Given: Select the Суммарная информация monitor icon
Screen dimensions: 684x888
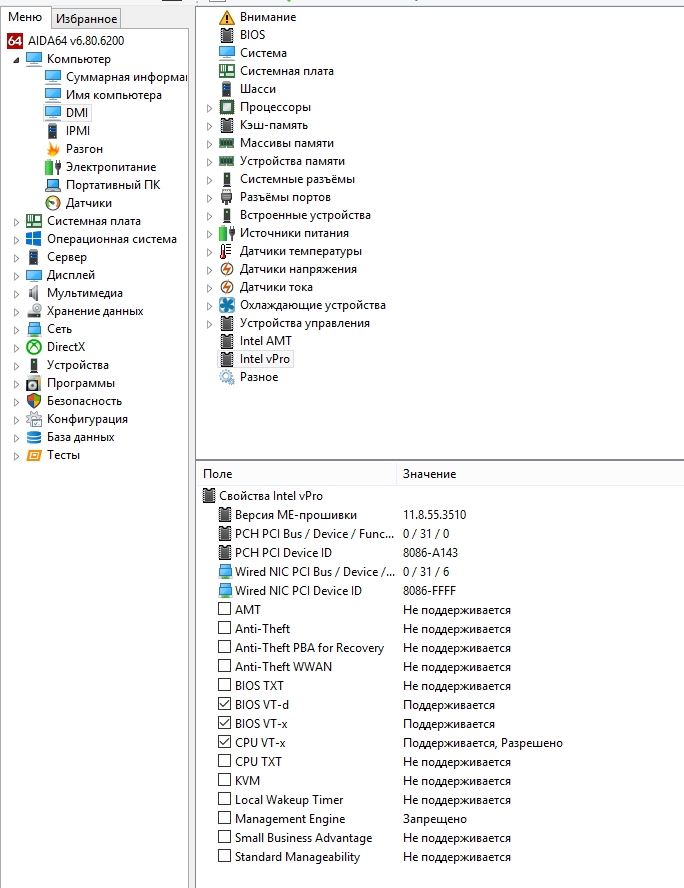Looking at the screenshot, I should [x=53, y=76].
